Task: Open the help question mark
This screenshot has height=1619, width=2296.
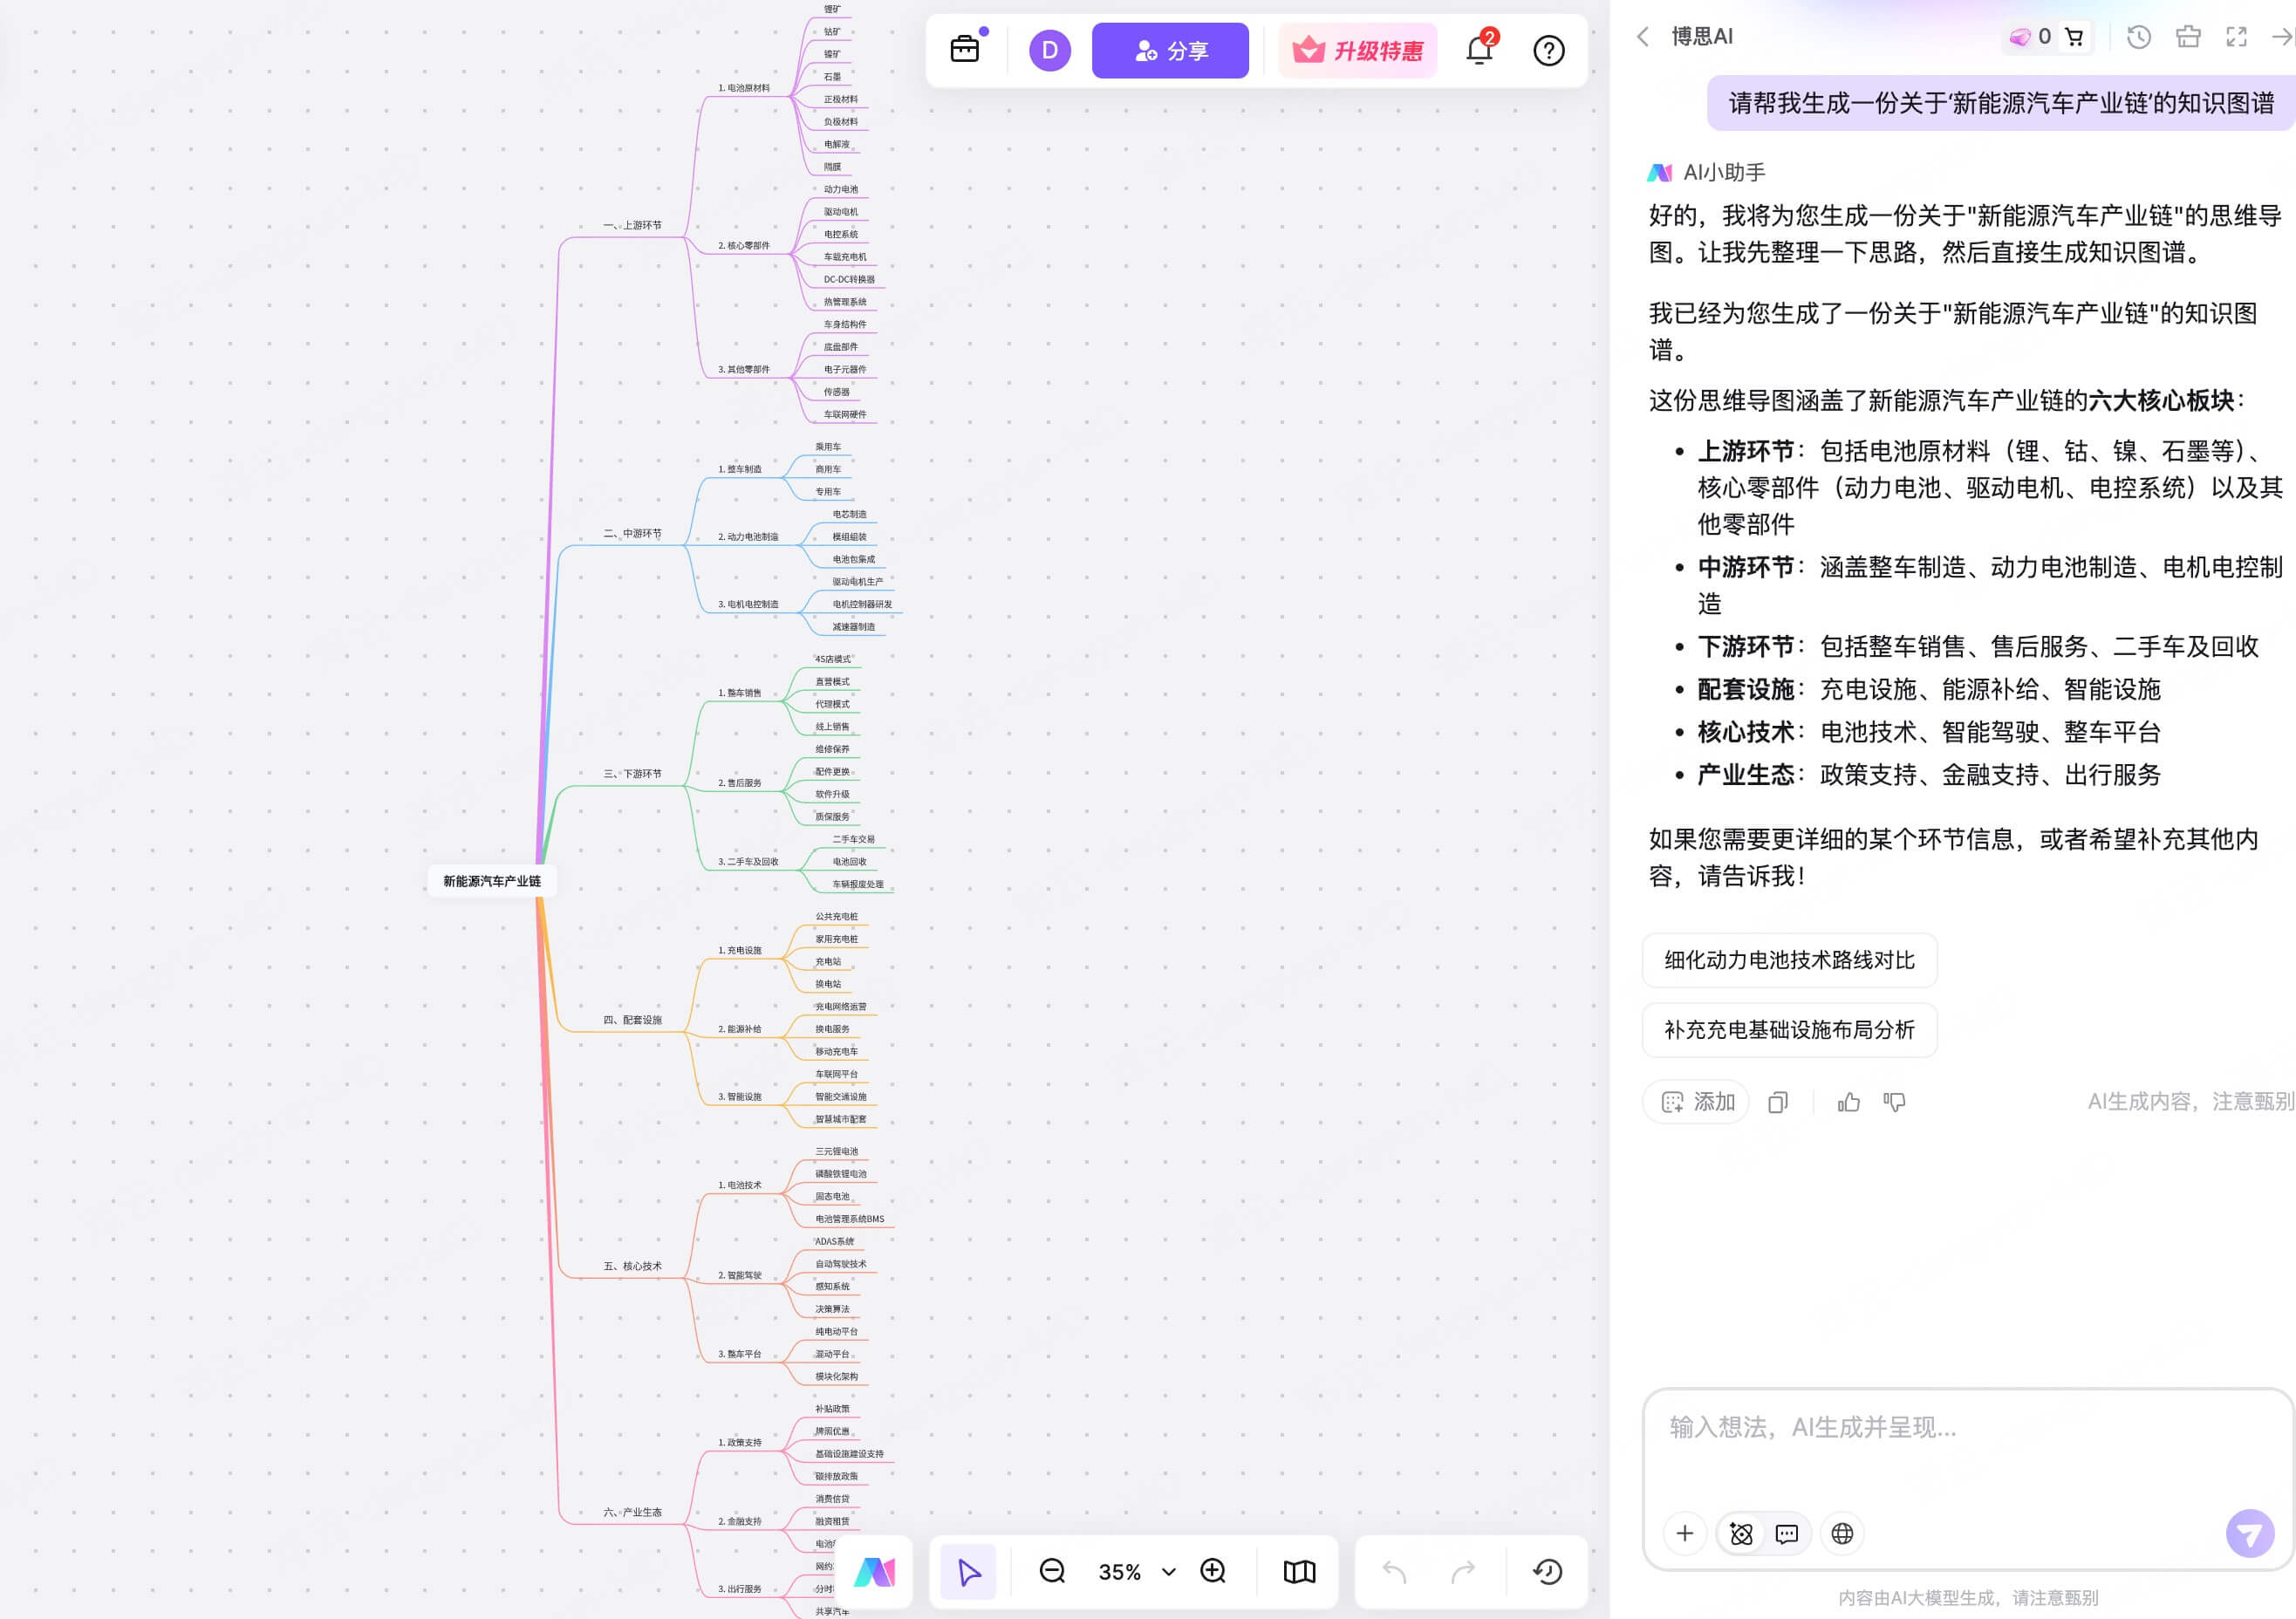Action: pos(1549,50)
